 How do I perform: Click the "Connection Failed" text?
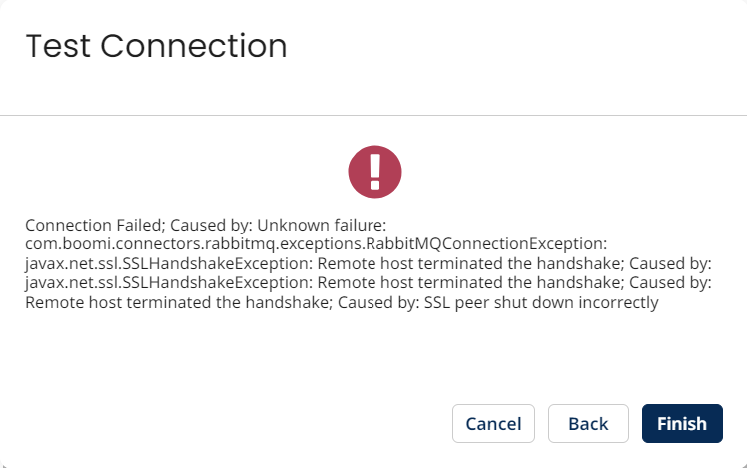(x=85, y=225)
